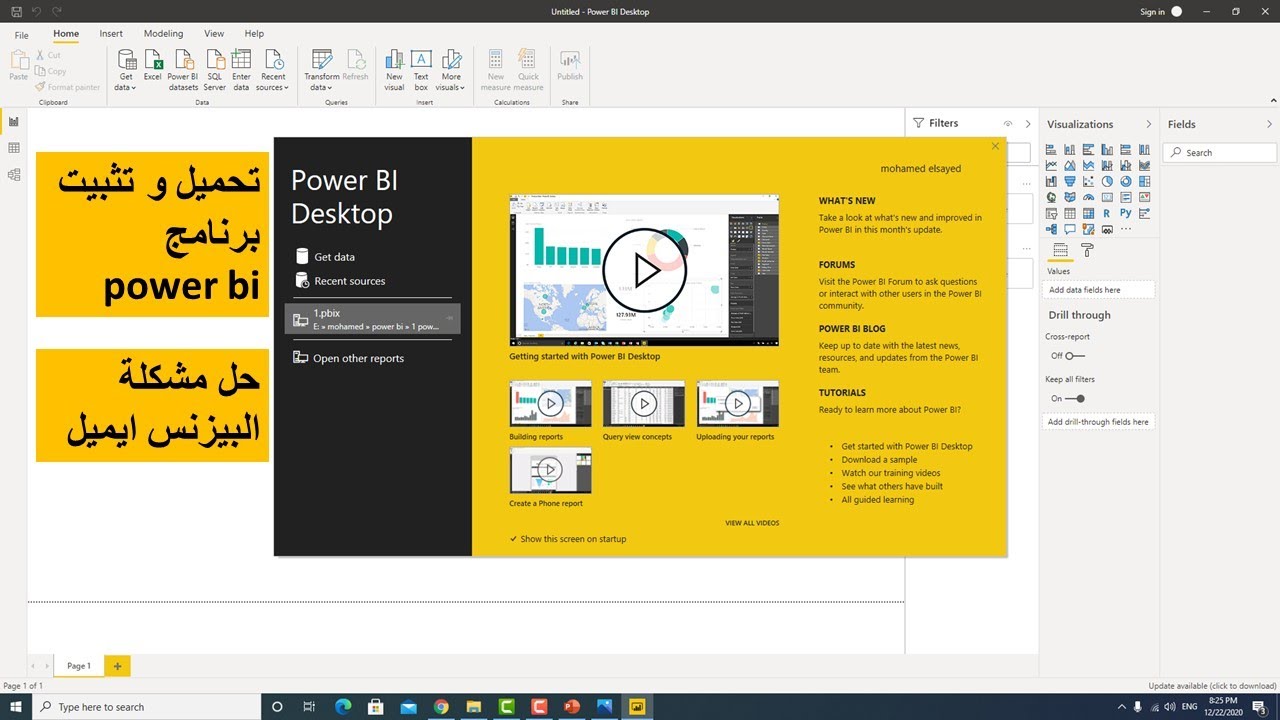1280x720 pixels.
Task: Click Recent sources on splash screen
Action: (340, 281)
